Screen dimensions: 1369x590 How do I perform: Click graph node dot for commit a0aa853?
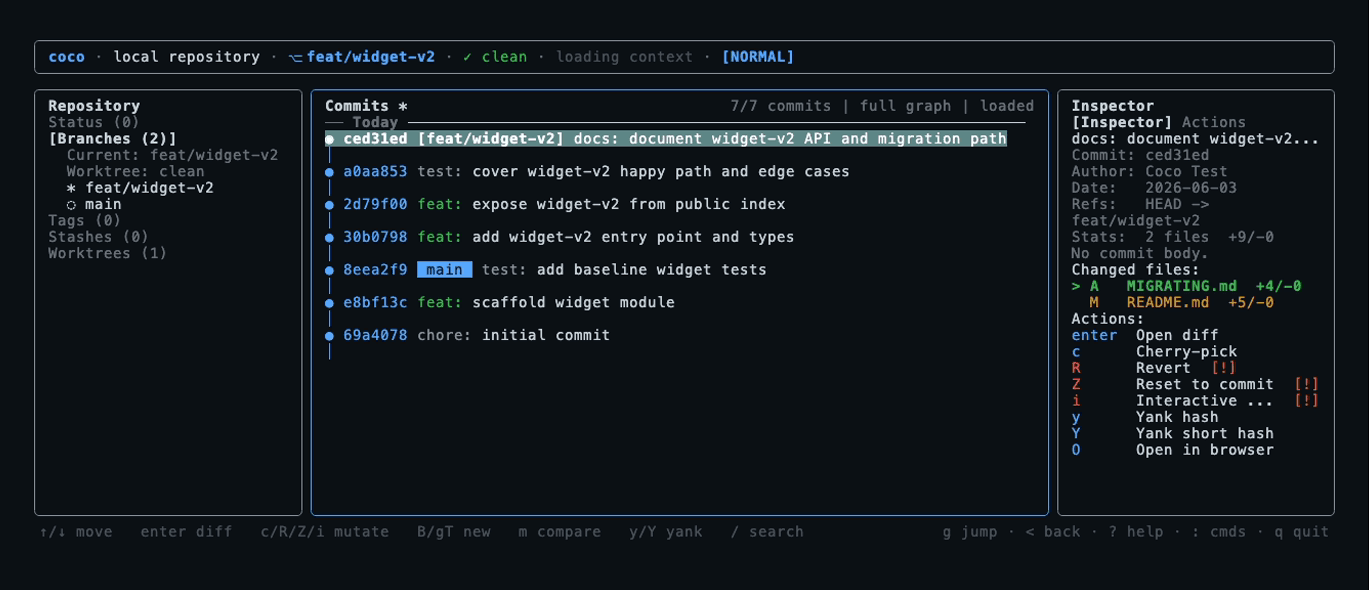click(x=329, y=172)
